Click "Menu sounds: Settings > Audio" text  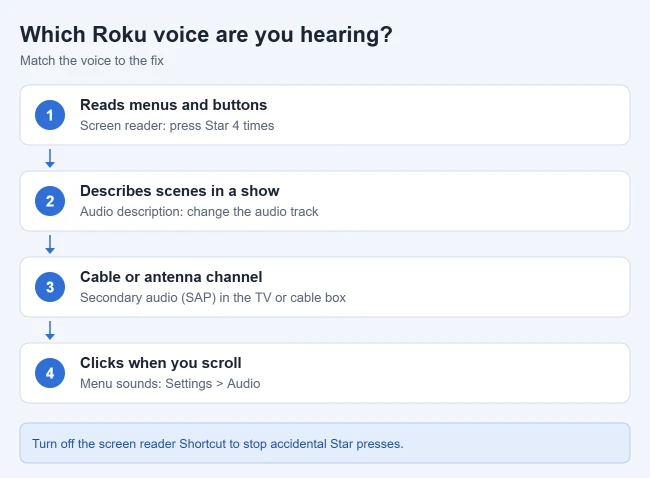pyautogui.click(x=170, y=383)
